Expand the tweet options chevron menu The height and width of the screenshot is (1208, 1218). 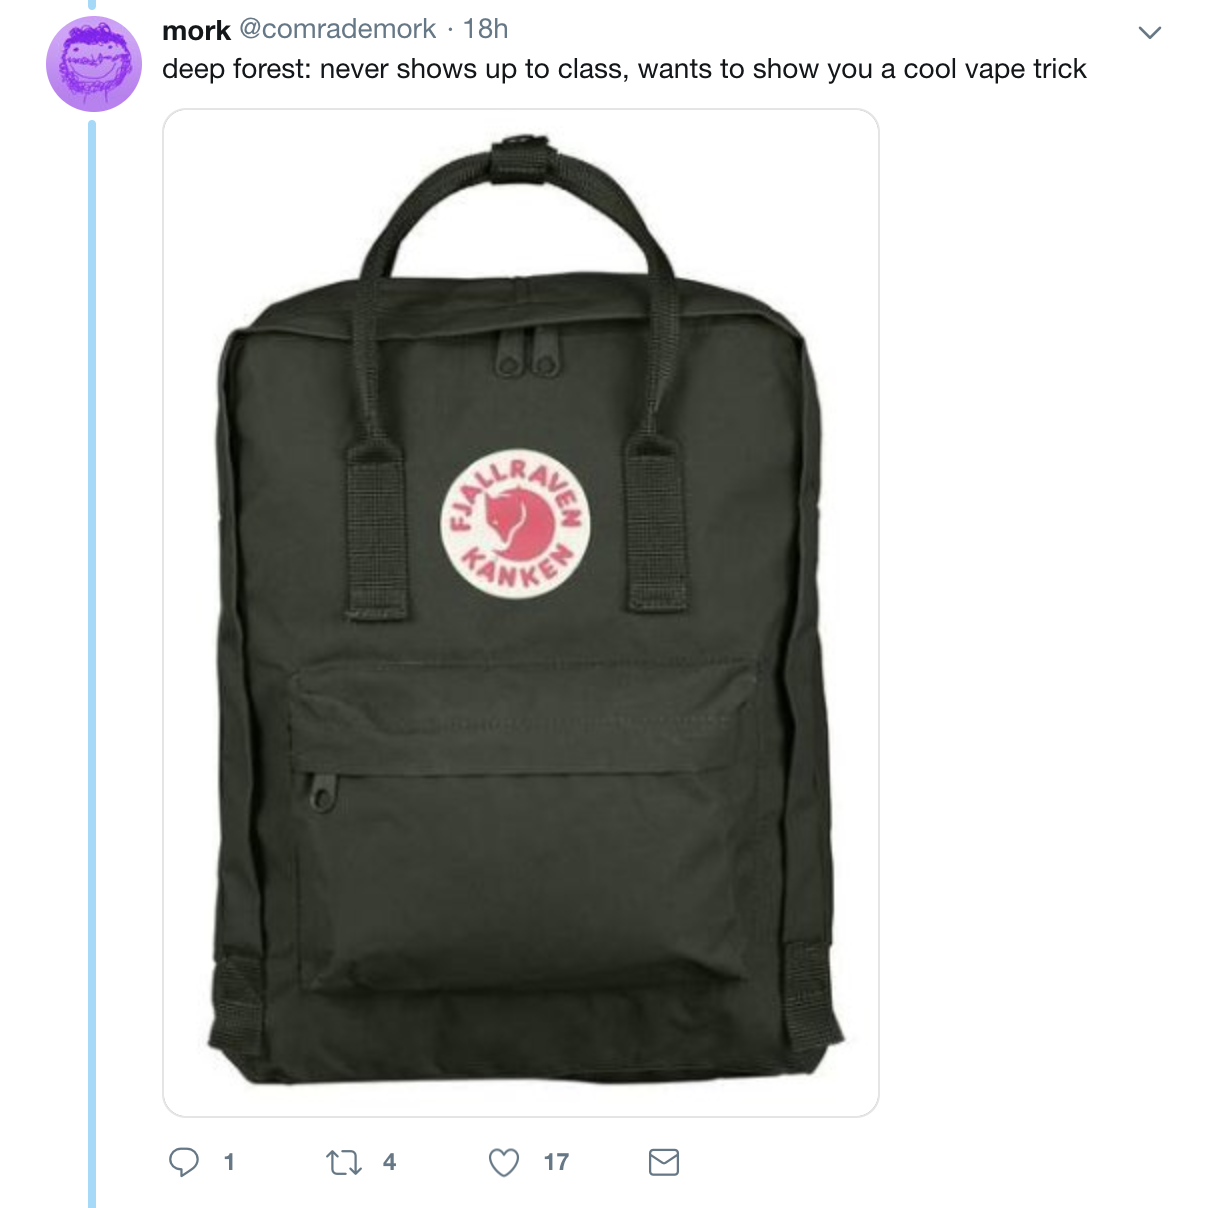tap(1150, 33)
